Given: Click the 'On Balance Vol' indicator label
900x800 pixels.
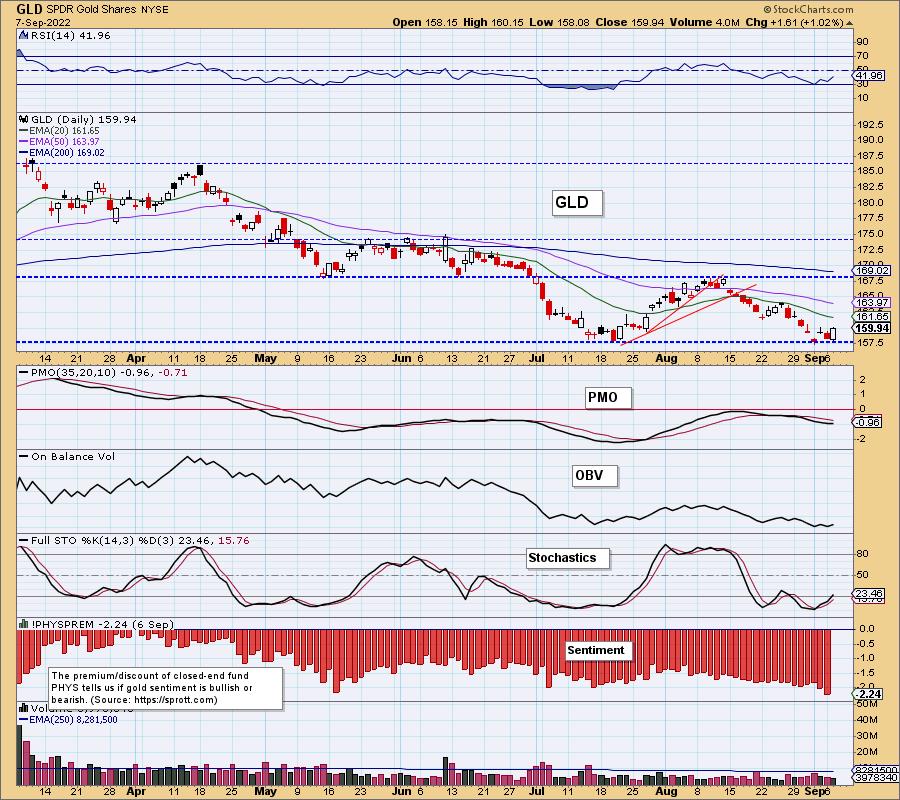Looking at the screenshot, I should (x=73, y=457).
